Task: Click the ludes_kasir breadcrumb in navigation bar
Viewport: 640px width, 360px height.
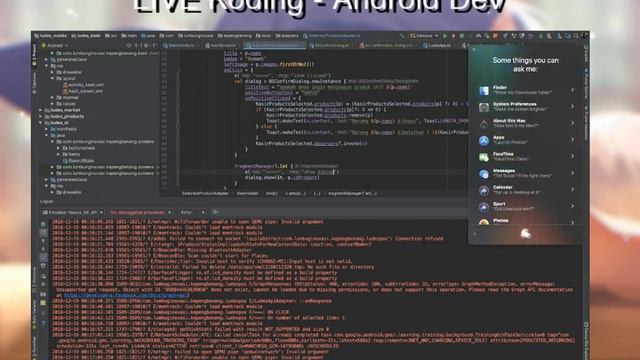Action: click(x=86, y=36)
